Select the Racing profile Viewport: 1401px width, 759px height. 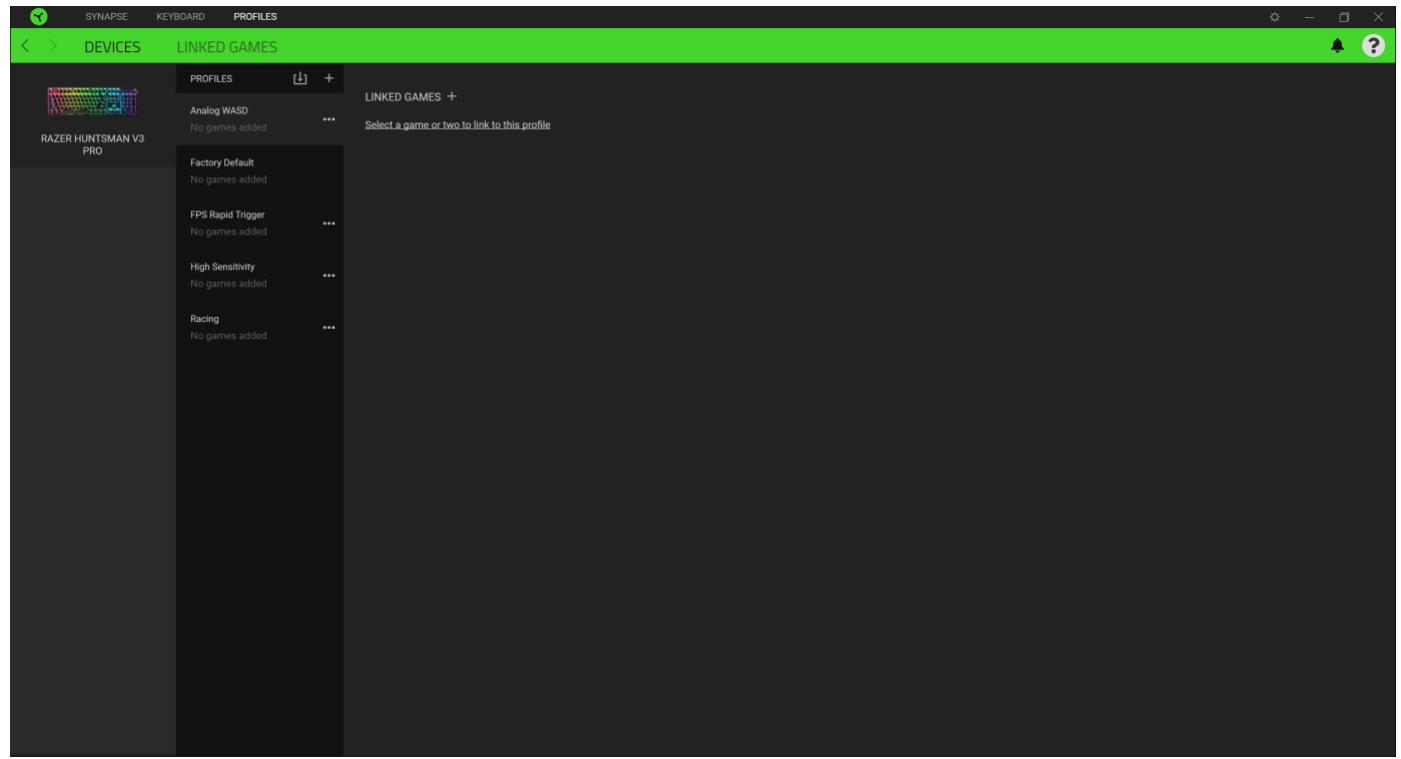point(260,326)
